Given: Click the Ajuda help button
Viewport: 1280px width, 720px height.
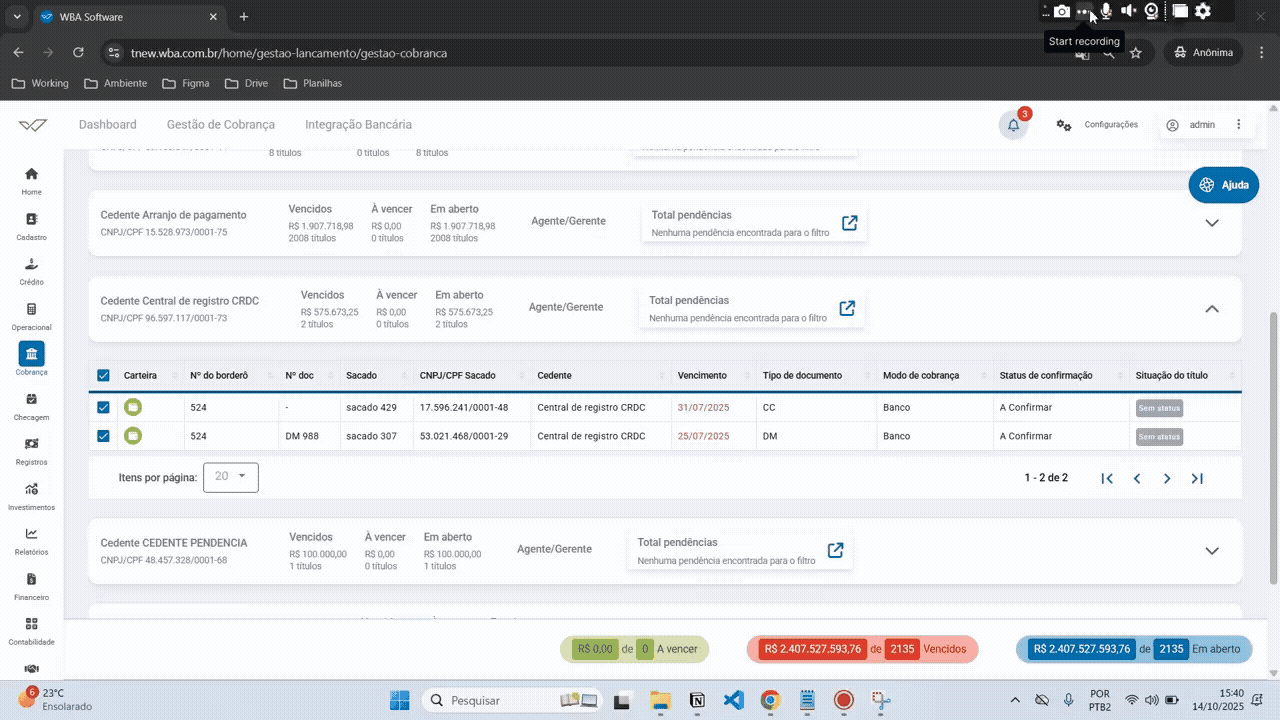Looking at the screenshot, I should pyautogui.click(x=1223, y=185).
